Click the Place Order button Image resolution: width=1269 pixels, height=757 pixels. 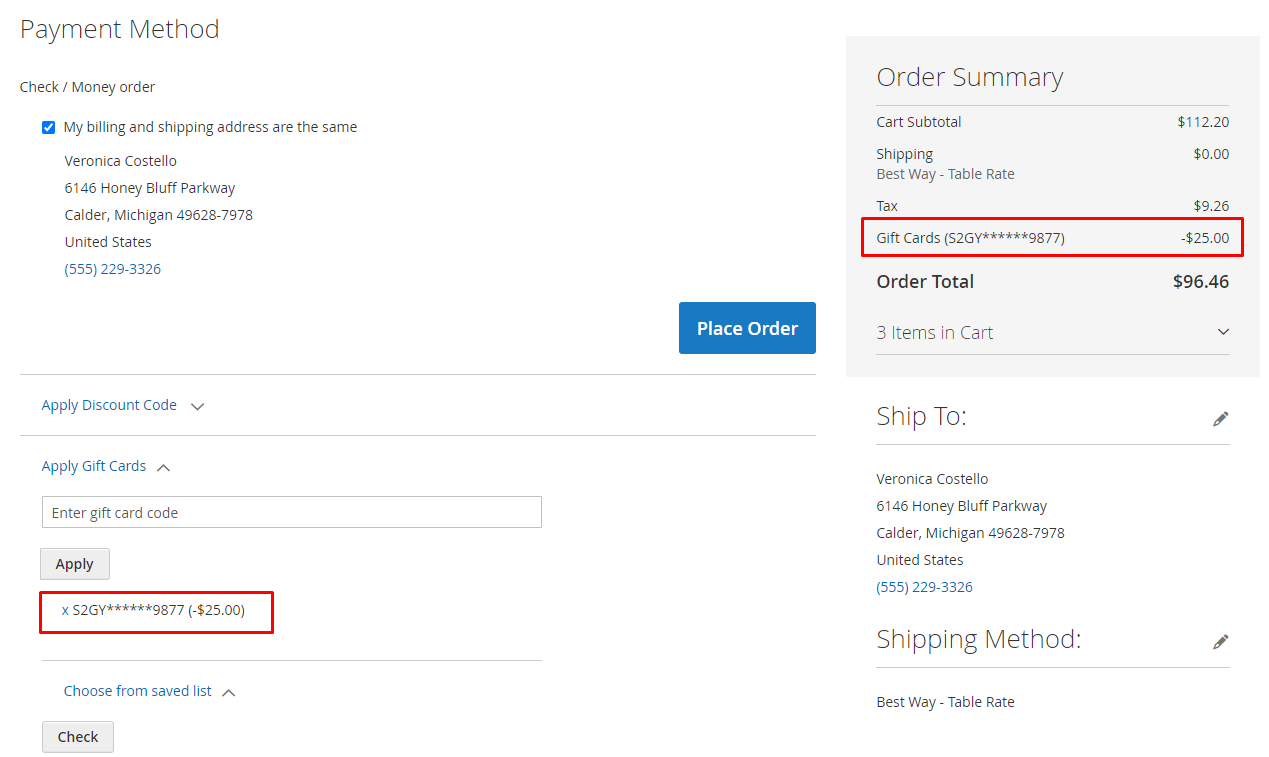tap(747, 328)
